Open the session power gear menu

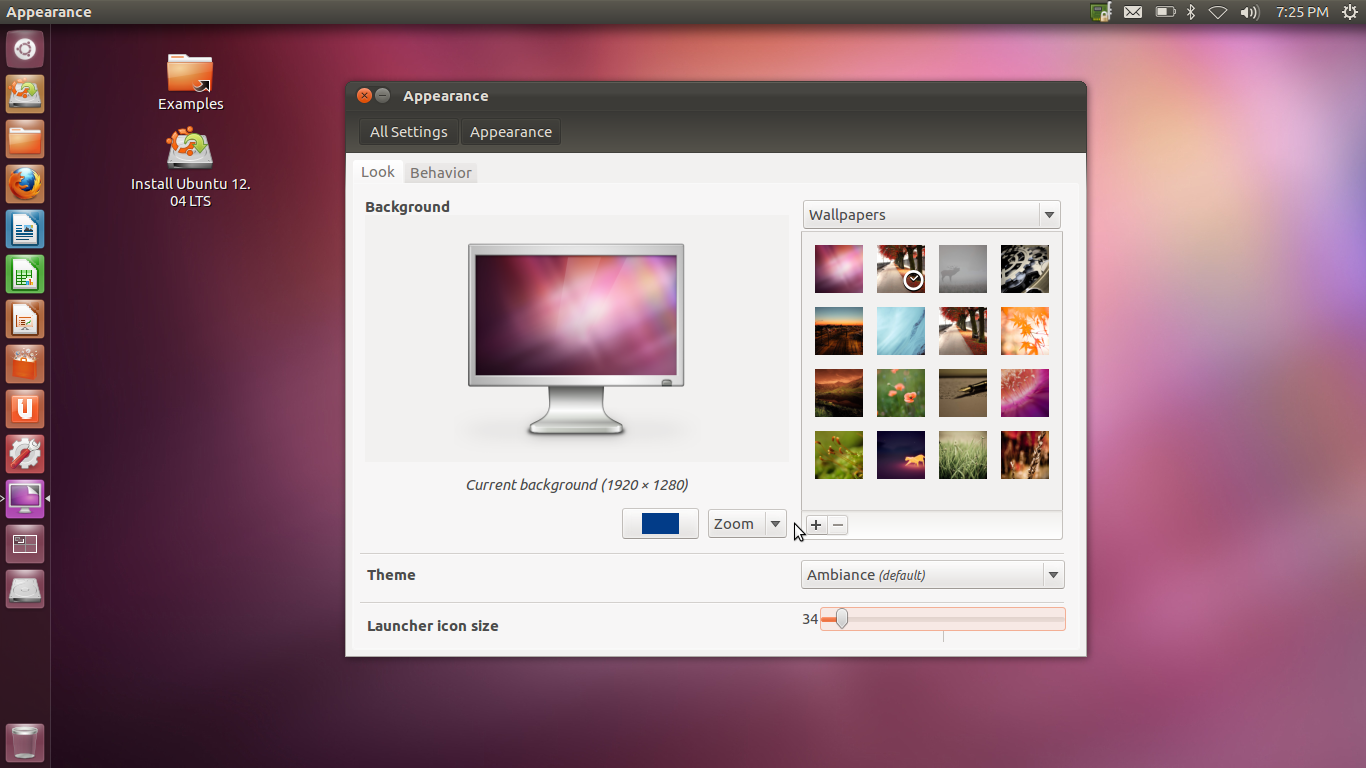(x=1350, y=12)
